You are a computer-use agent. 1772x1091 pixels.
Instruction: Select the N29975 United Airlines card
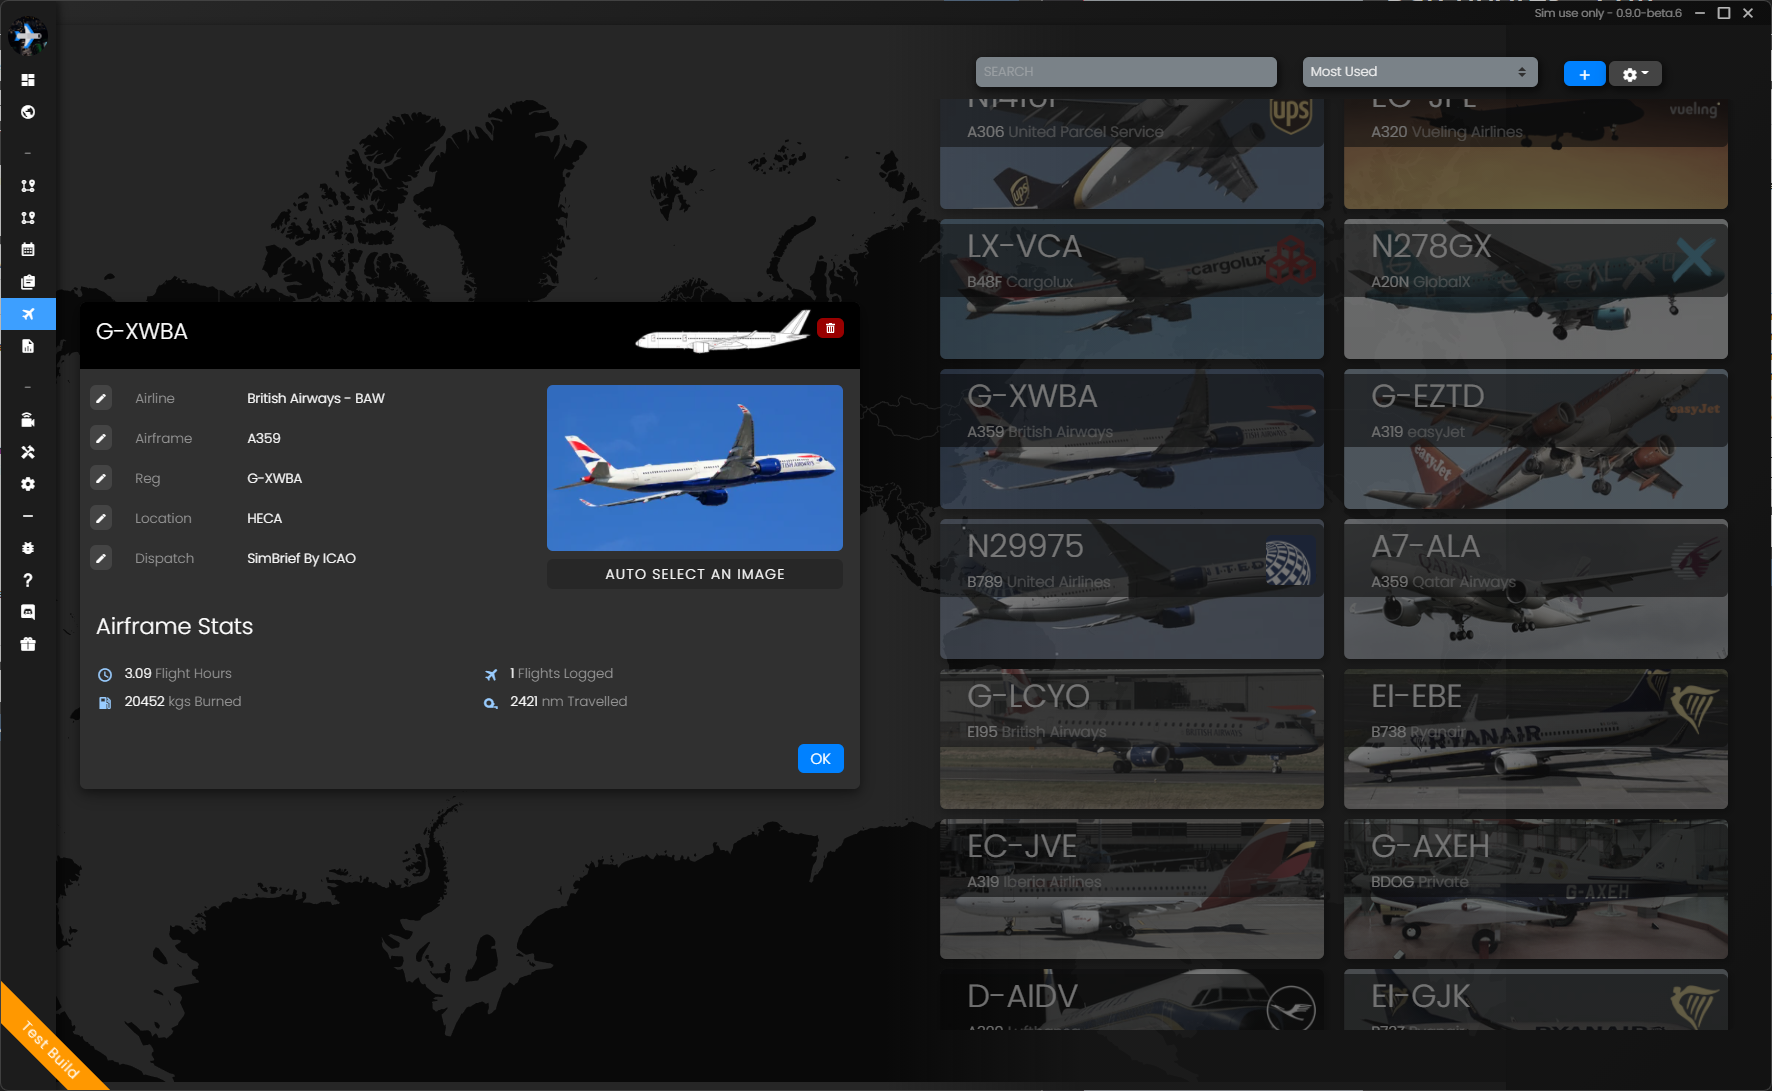(1132, 589)
